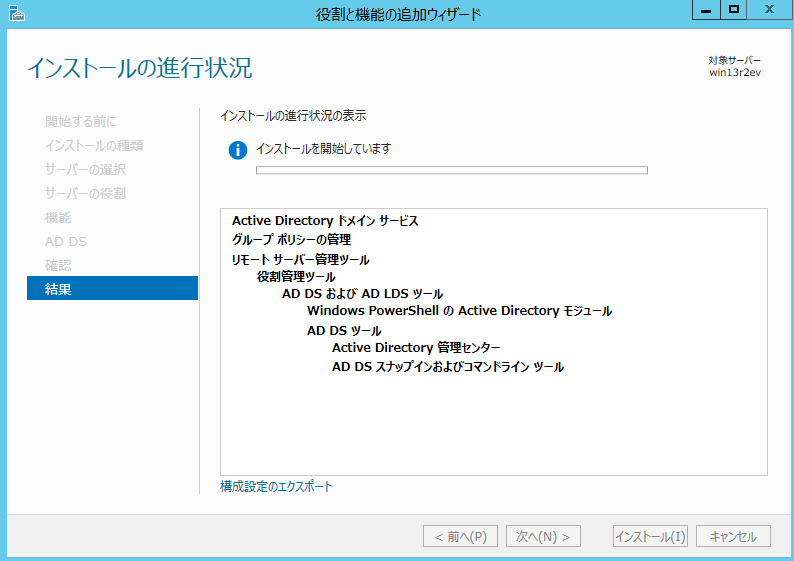This screenshot has height=561, width=794.
Task: Select 開始する前に step in sidebar
Action: click(80, 122)
